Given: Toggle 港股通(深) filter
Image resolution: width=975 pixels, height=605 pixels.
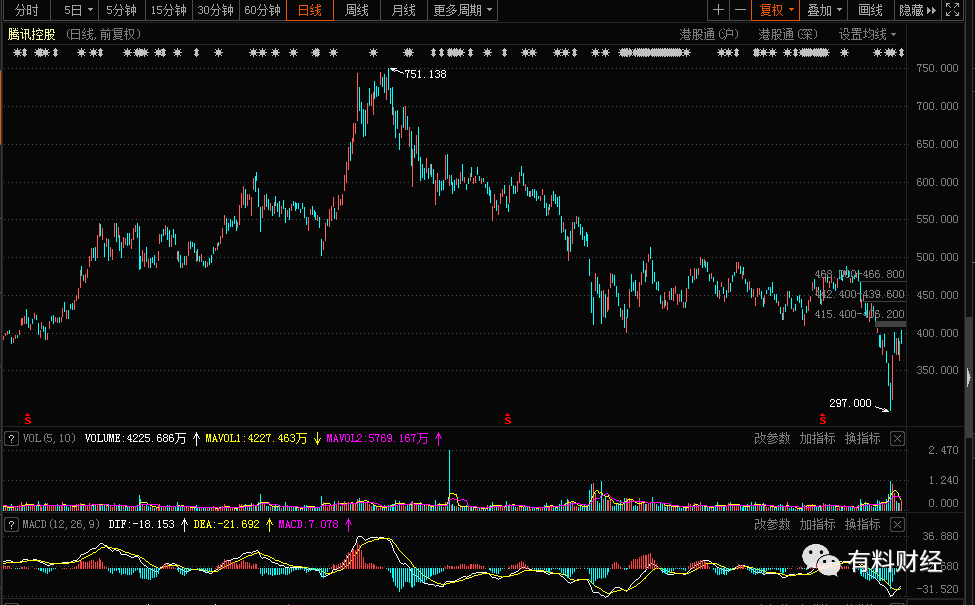Looking at the screenshot, I should pos(788,34).
